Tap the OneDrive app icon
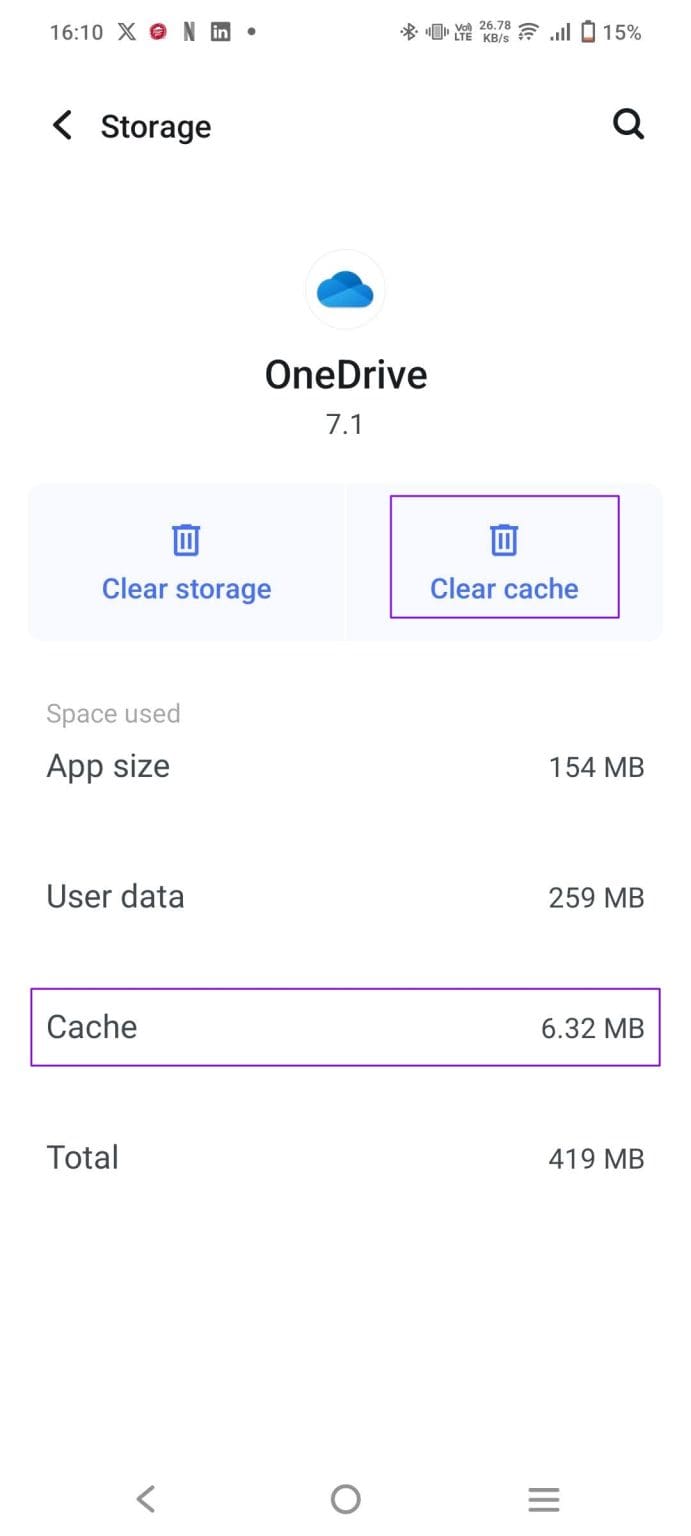The height and width of the screenshot is (1536, 691). click(345, 289)
